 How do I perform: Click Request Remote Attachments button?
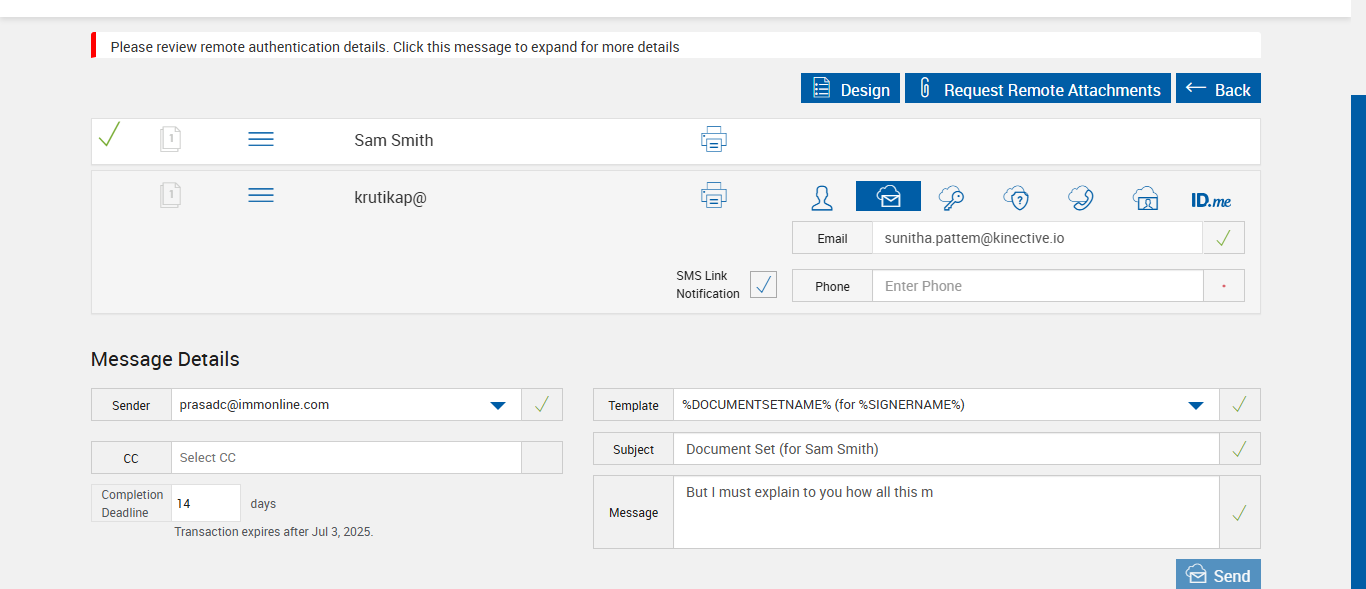click(x=1037, y=89)
